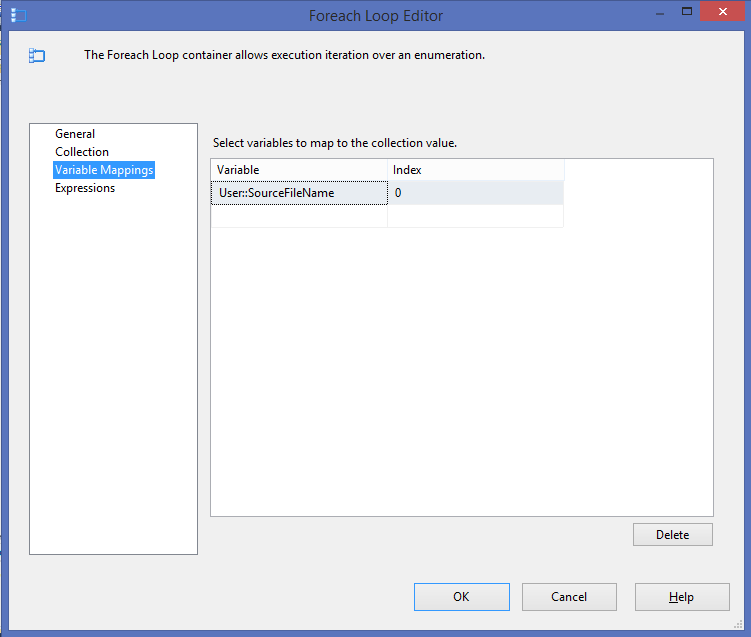This screenshot has height=637, width=751.
Task: Click the Foreach Loop Editor title bar
Action: [x=375, y=15]
